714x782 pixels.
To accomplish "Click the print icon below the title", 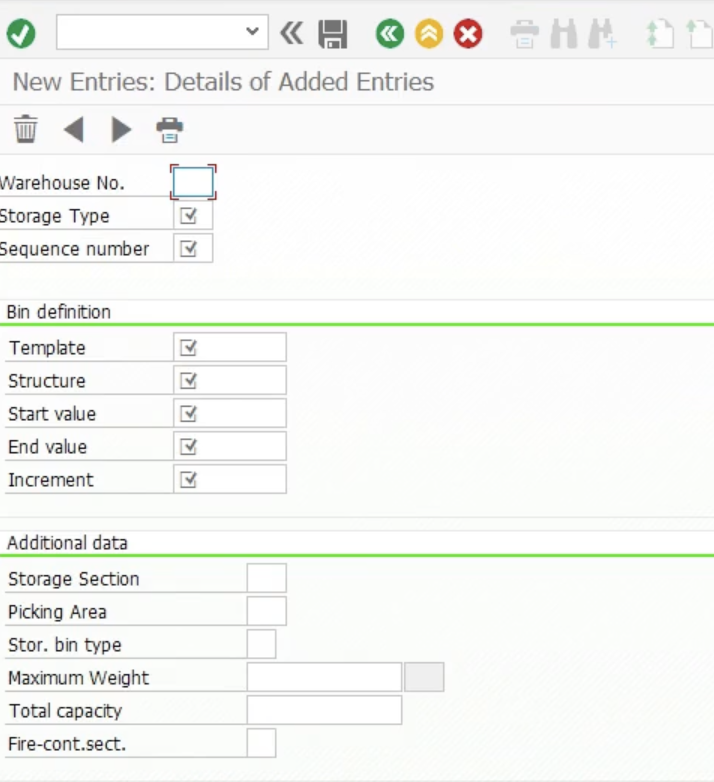I will tap(170, 129).
